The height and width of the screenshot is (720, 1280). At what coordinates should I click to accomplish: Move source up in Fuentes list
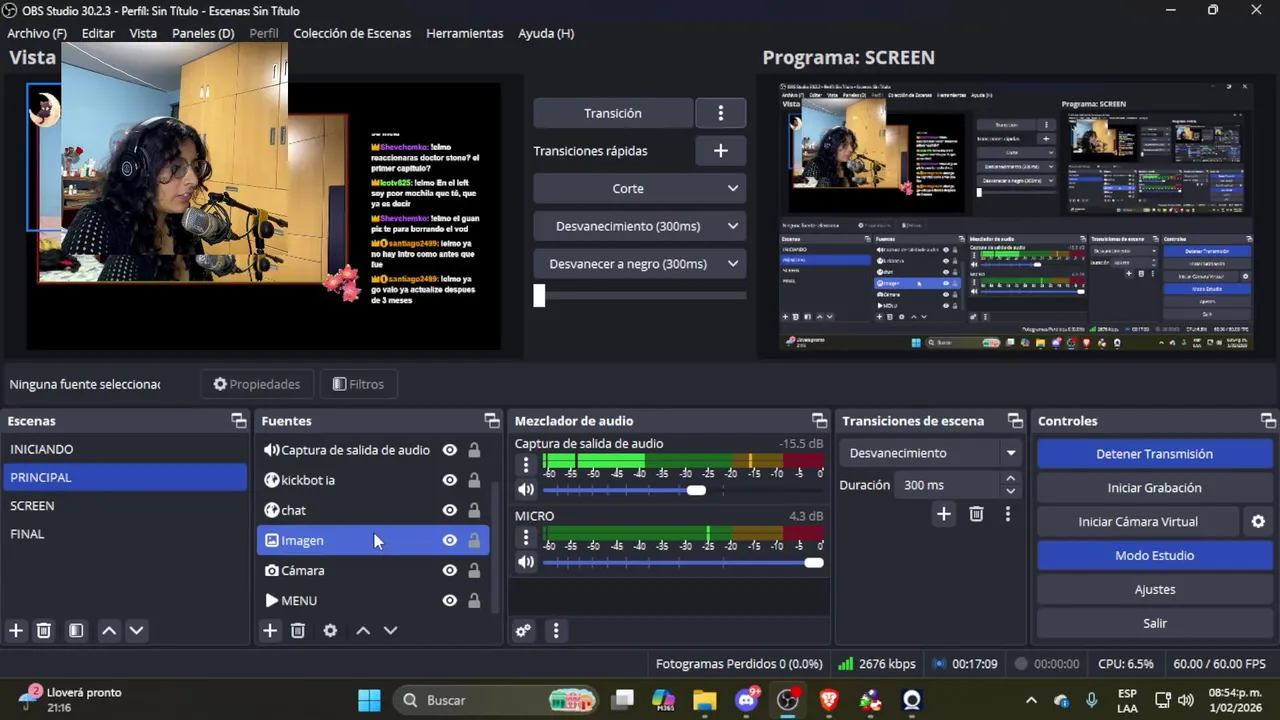point(363,630)
